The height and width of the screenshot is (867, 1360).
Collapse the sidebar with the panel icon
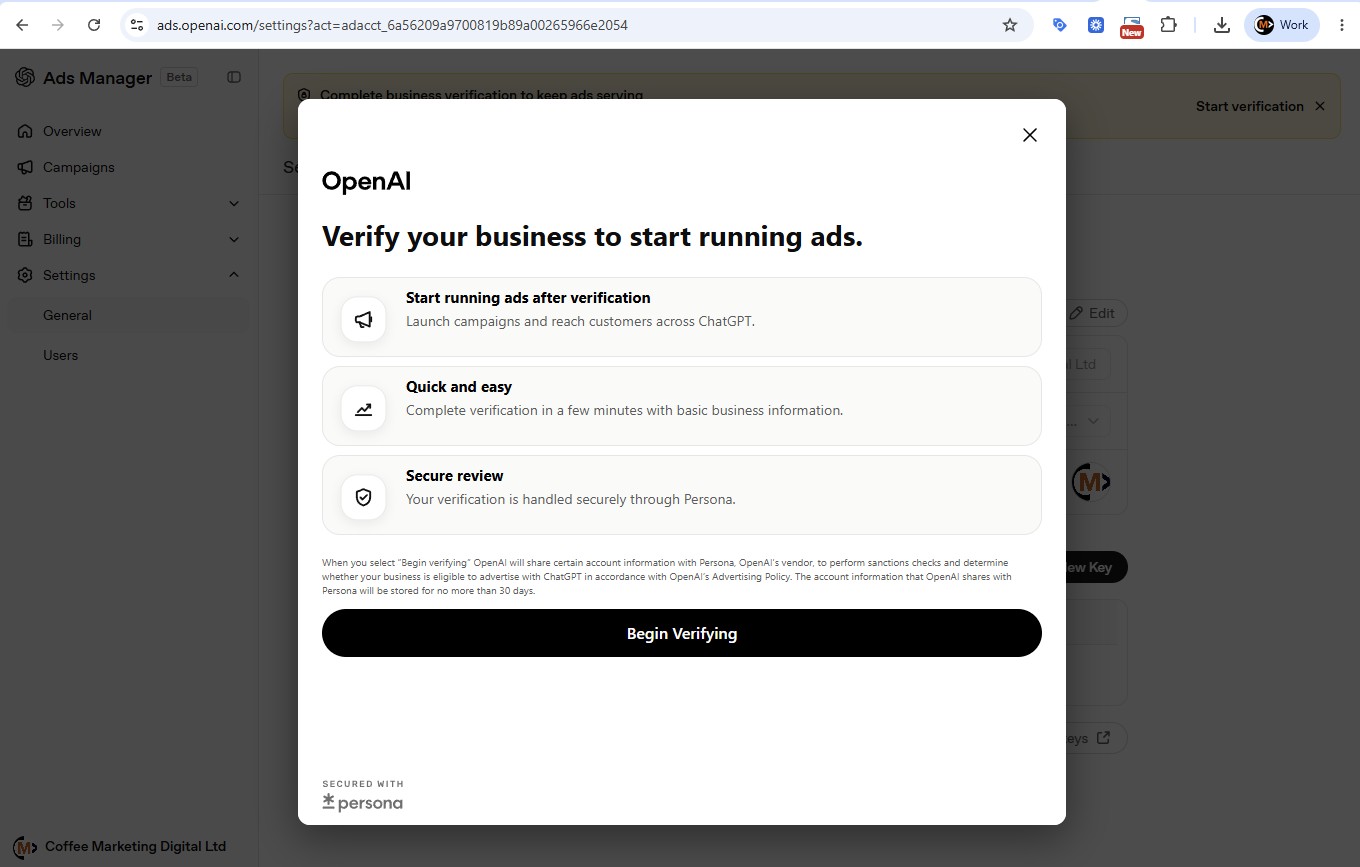[x=234, y=77]
